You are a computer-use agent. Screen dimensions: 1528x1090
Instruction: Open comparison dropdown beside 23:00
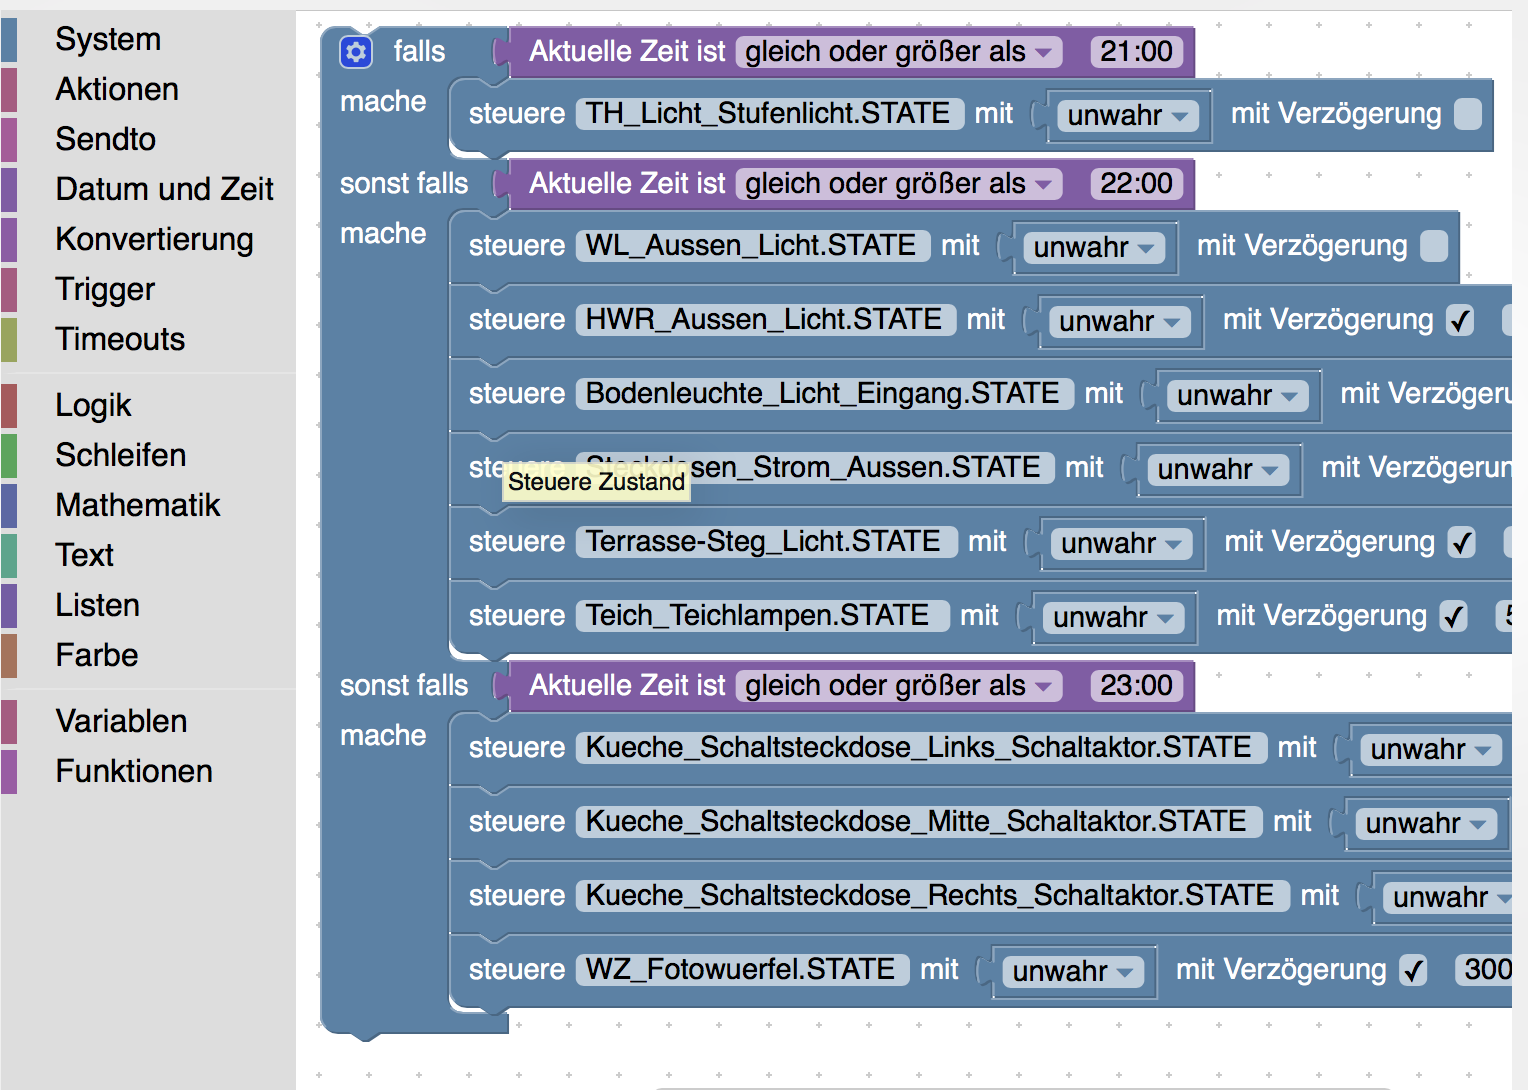pyautogui.click(x=898, y=685)
